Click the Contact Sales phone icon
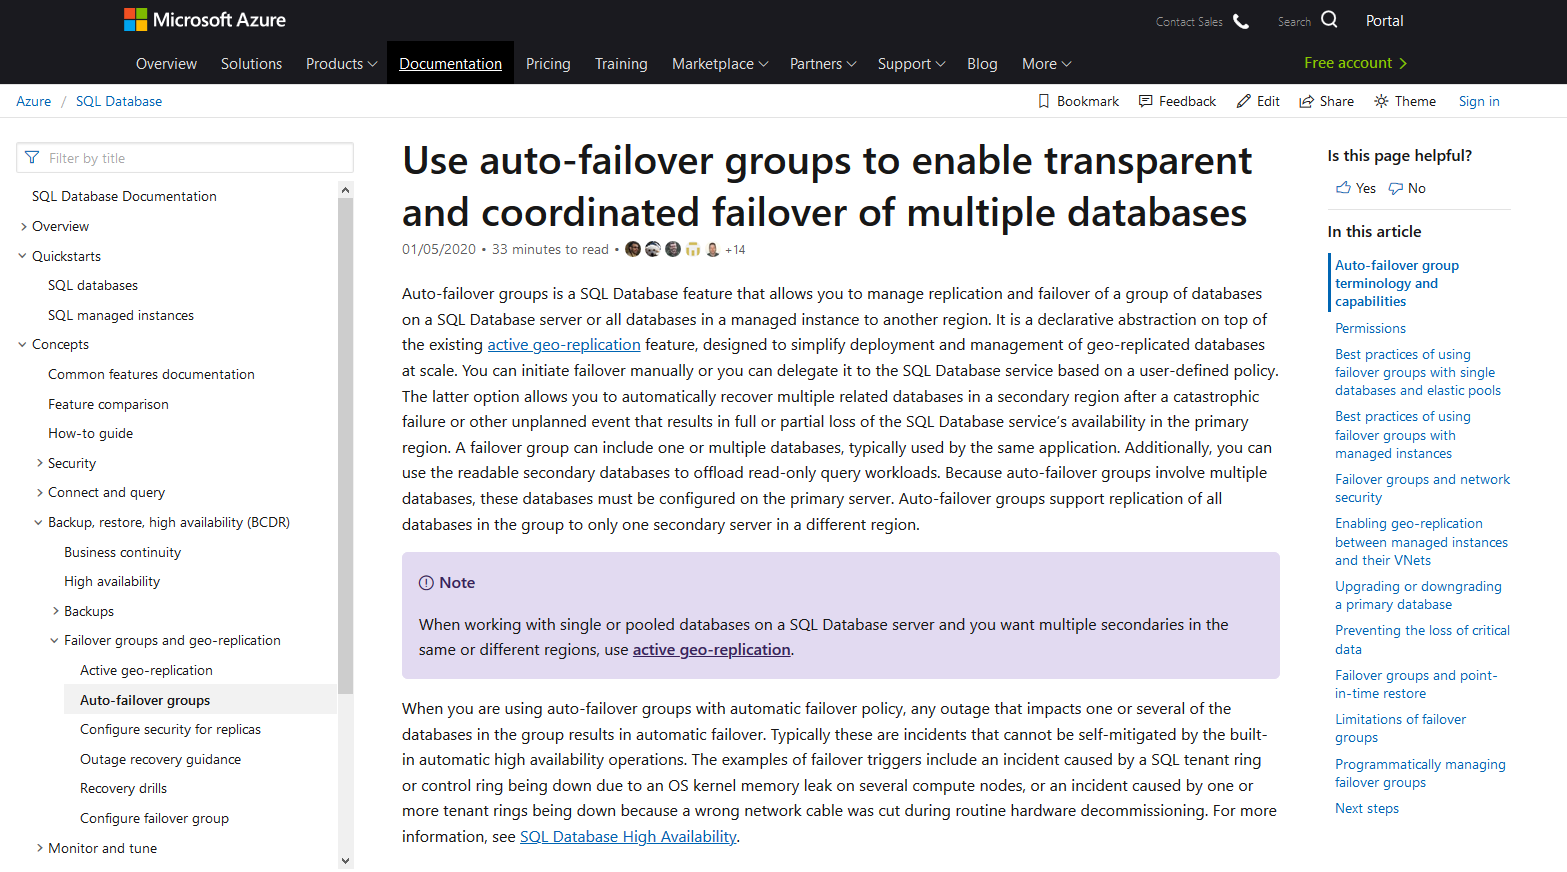This screenshot has height=872, width=1567. pyautogui.click(x=1241, y=21)
